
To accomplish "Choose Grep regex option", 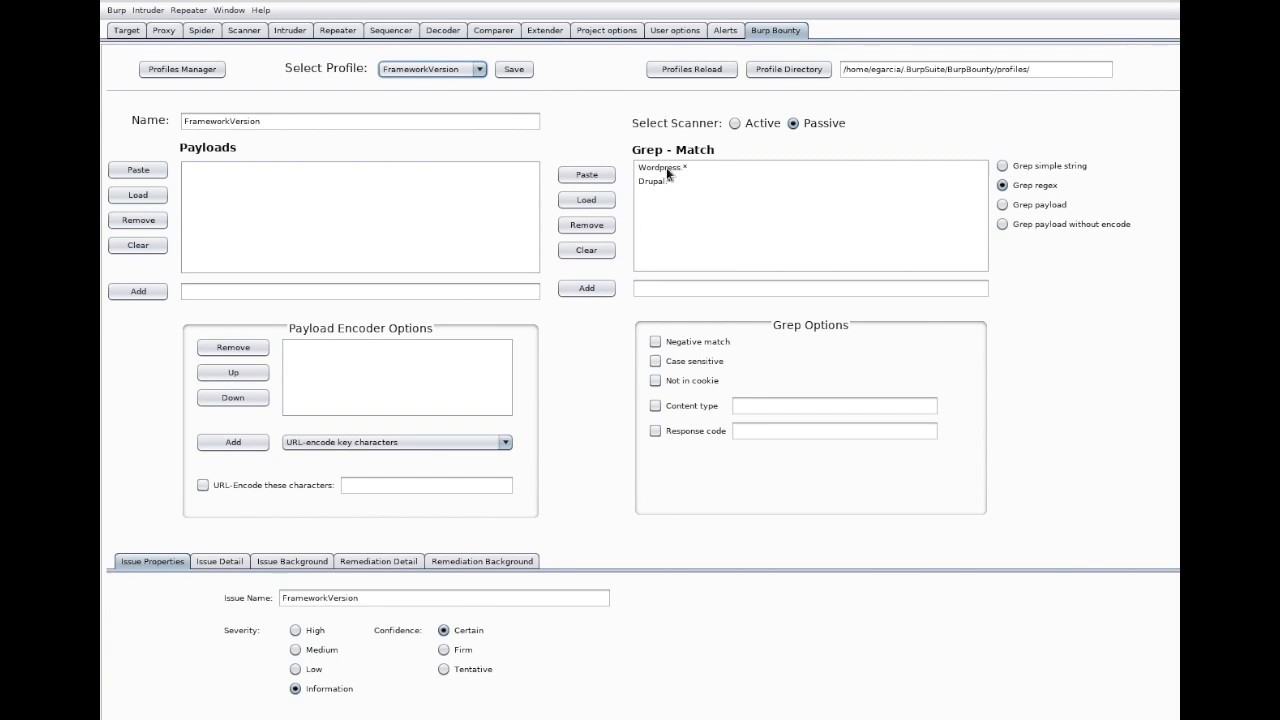I will coord(1002,185).
